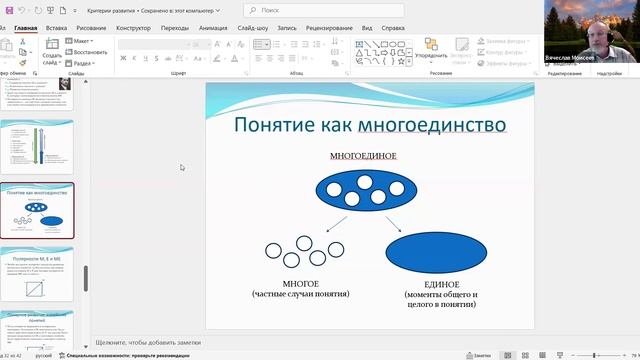Viewport: 640px width, 360px height.
Task: Click the Undo arrow icon
Action: [22, 10]
